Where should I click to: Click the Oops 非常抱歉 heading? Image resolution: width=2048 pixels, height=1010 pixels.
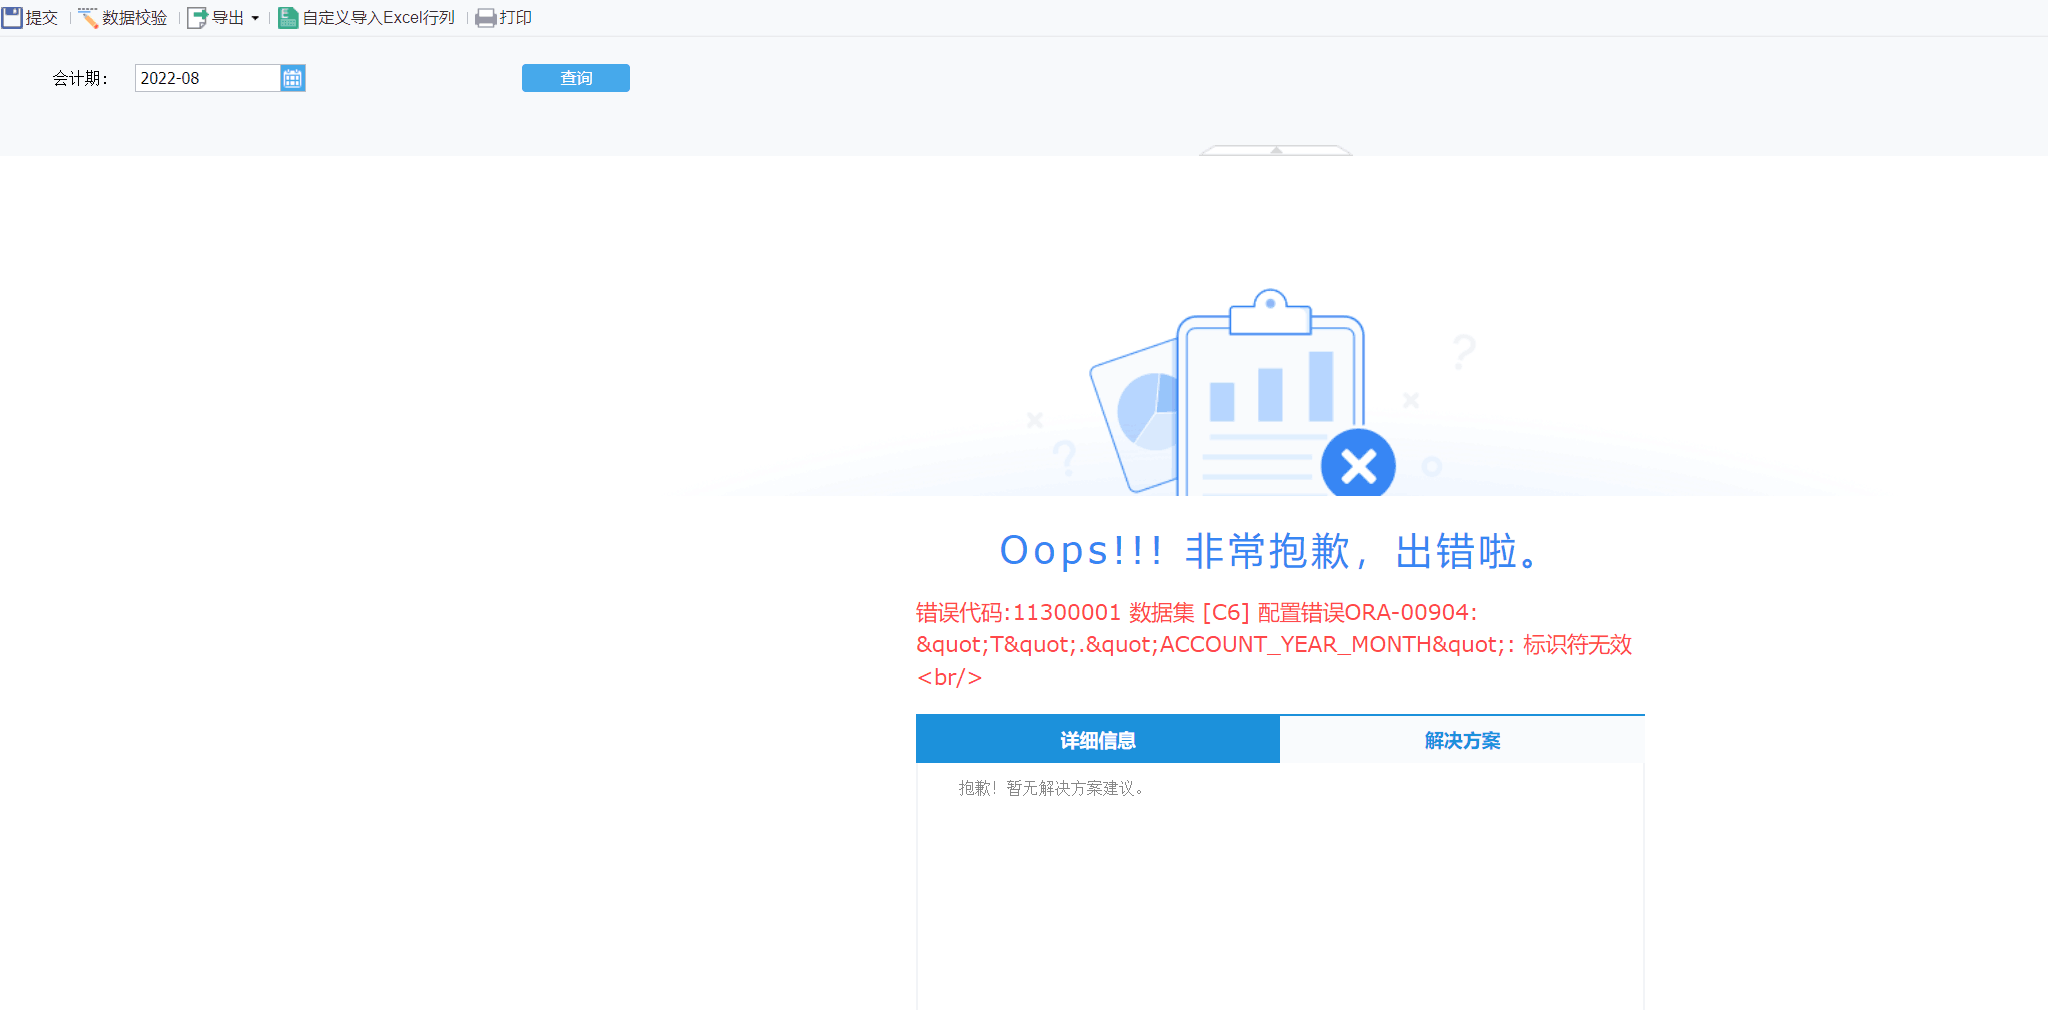coord(1272,551)
